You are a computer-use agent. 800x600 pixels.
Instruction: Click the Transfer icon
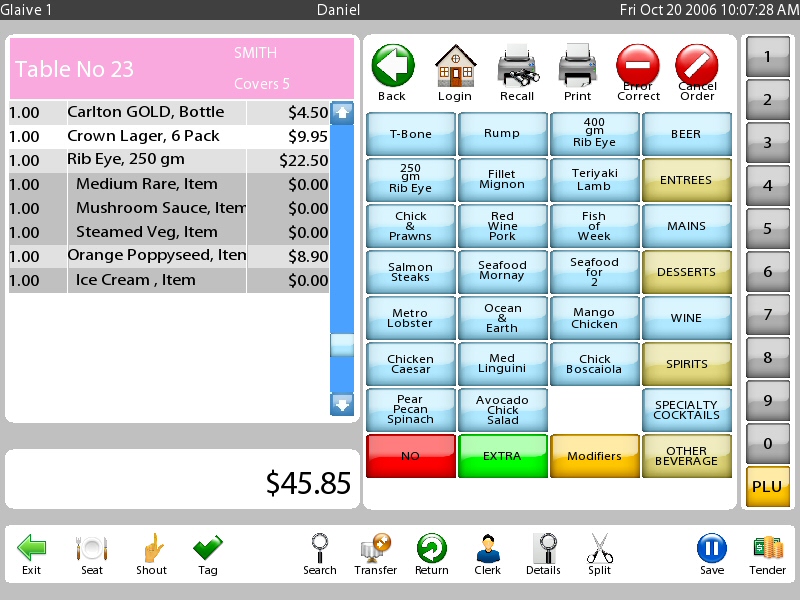[376, 548]
